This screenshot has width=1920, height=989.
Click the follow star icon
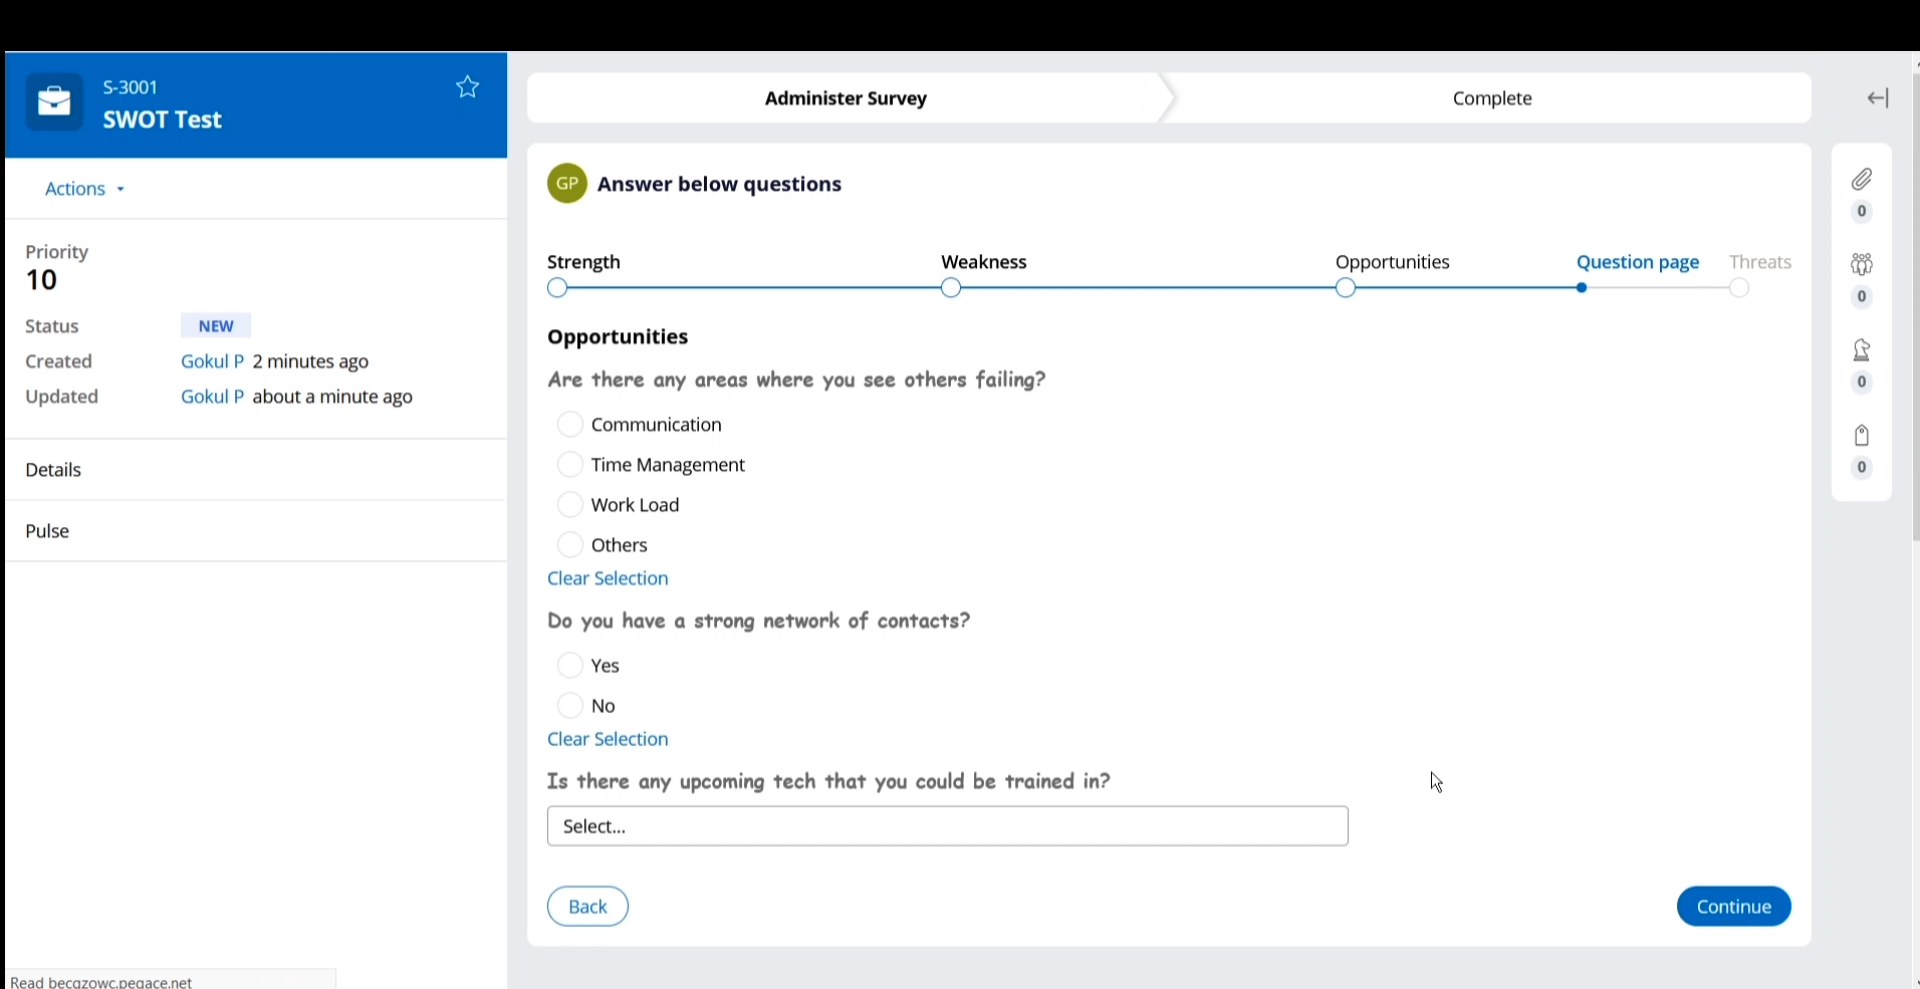coord(467,87)
